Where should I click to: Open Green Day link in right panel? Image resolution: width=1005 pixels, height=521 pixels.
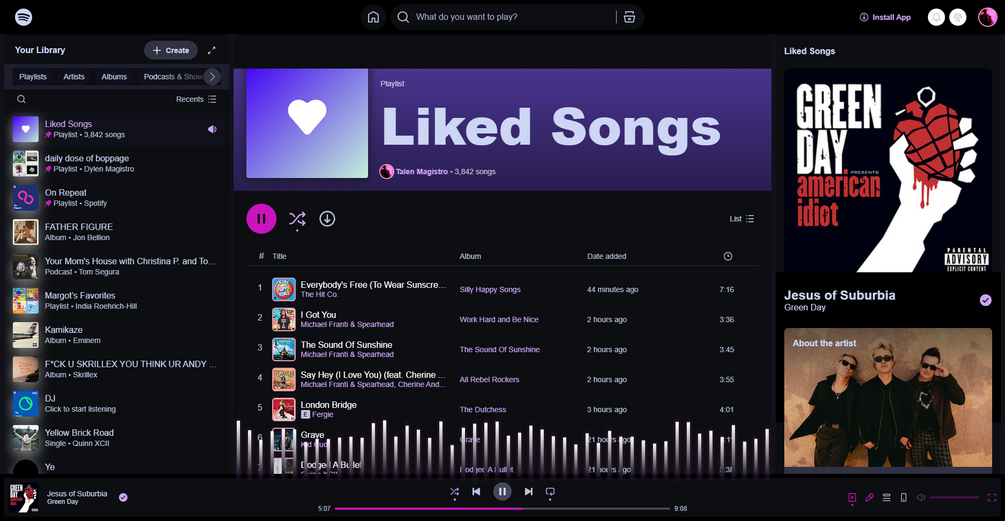804,308
